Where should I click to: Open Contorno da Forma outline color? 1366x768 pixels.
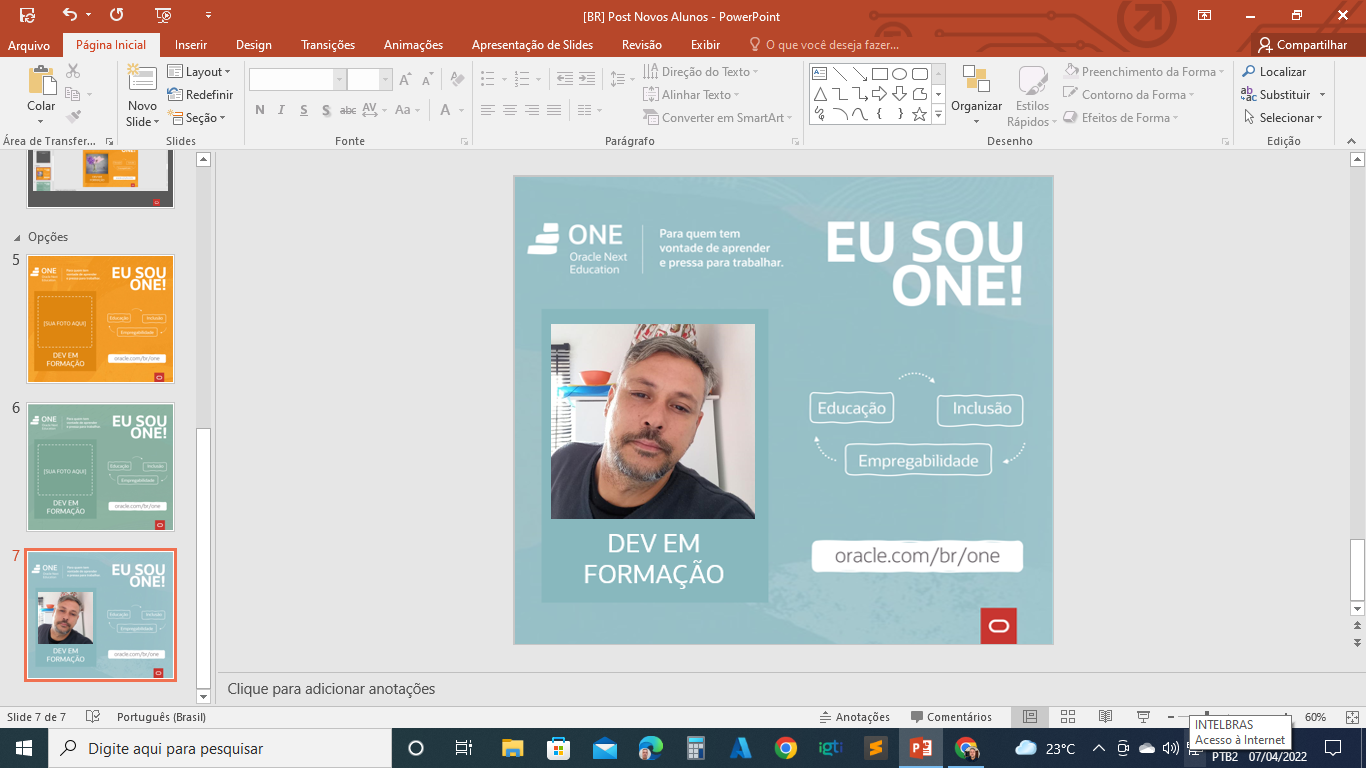pos(1129,95)
